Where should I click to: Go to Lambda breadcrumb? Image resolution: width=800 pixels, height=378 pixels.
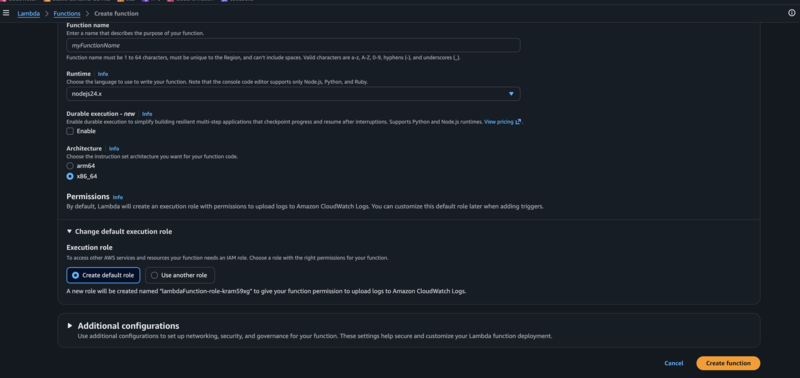click(x=29, y=14)
